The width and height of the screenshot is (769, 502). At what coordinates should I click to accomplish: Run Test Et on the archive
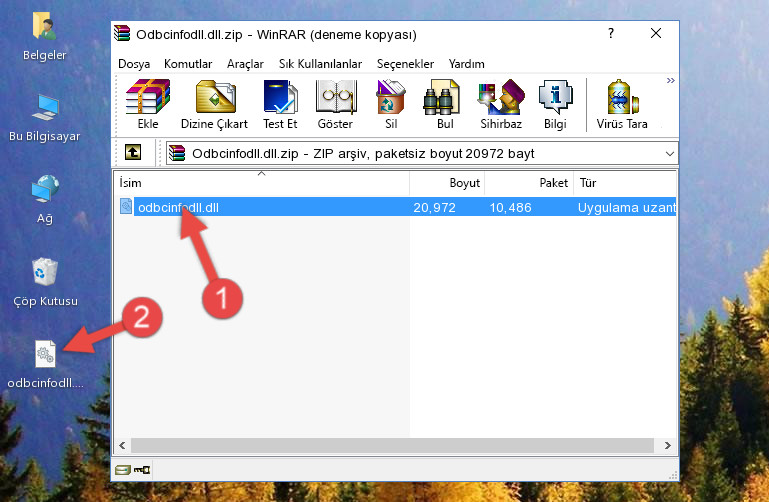[280, 104]
